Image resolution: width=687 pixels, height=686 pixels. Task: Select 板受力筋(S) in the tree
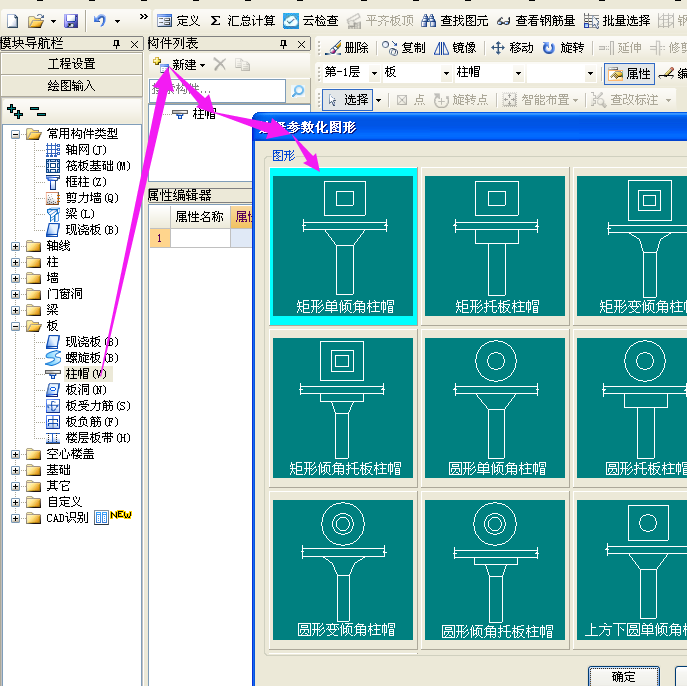pyautogui.click(x=88, y=406)
